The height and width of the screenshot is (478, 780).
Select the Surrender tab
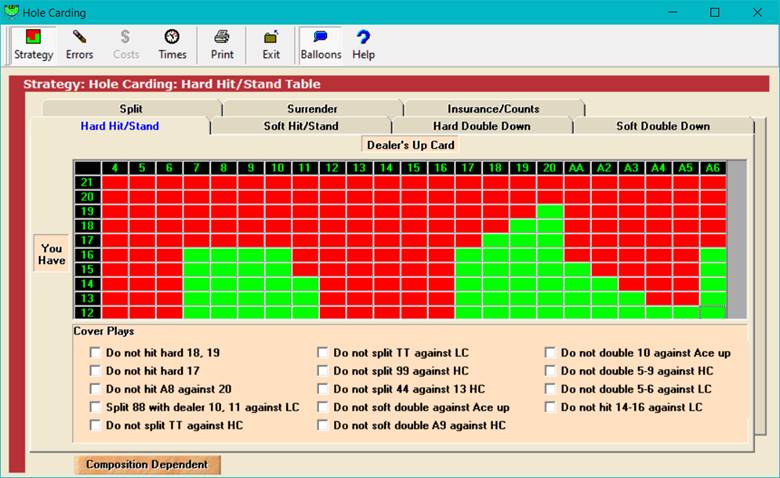pos(312,108)
